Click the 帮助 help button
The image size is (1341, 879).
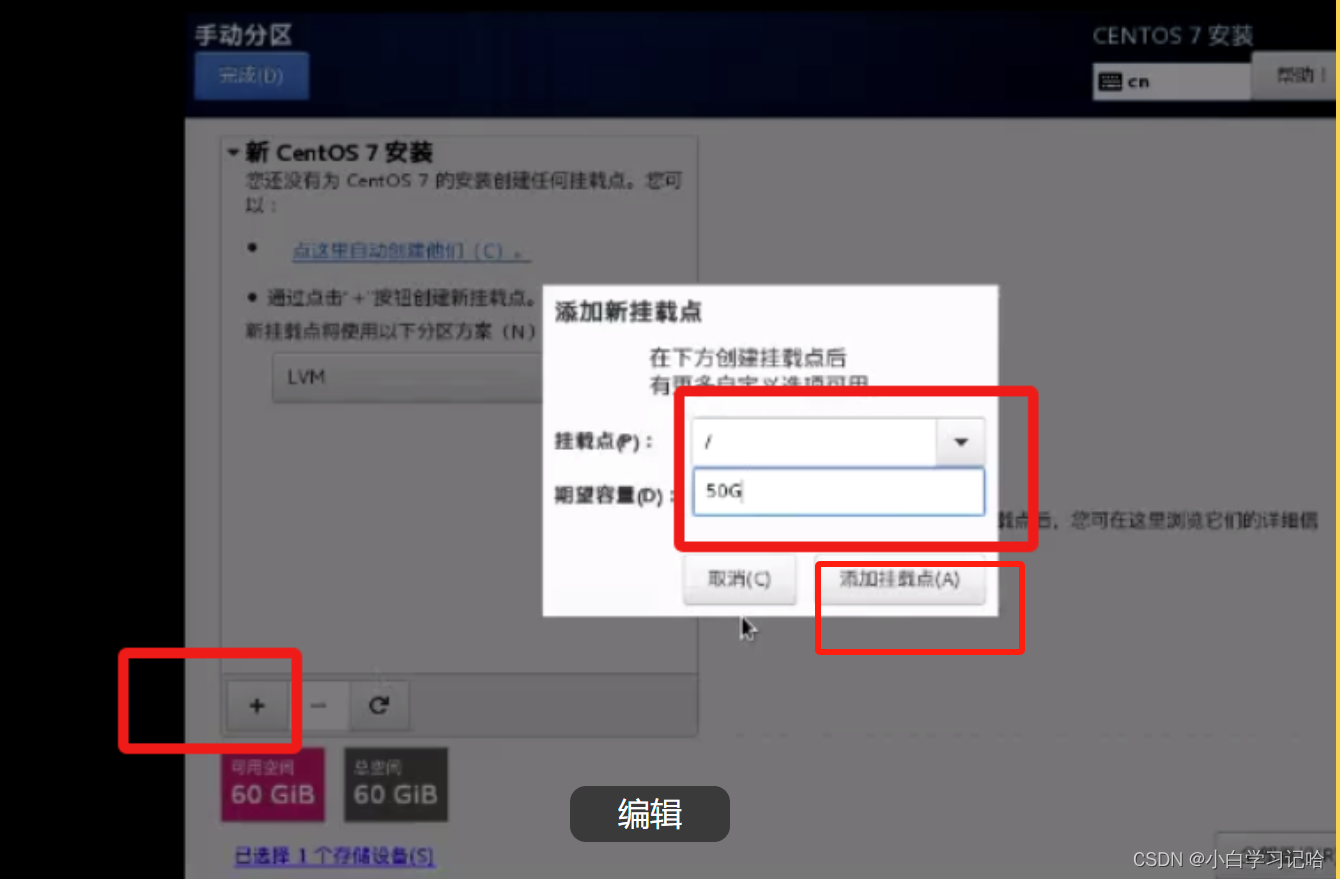[1295, 76]
